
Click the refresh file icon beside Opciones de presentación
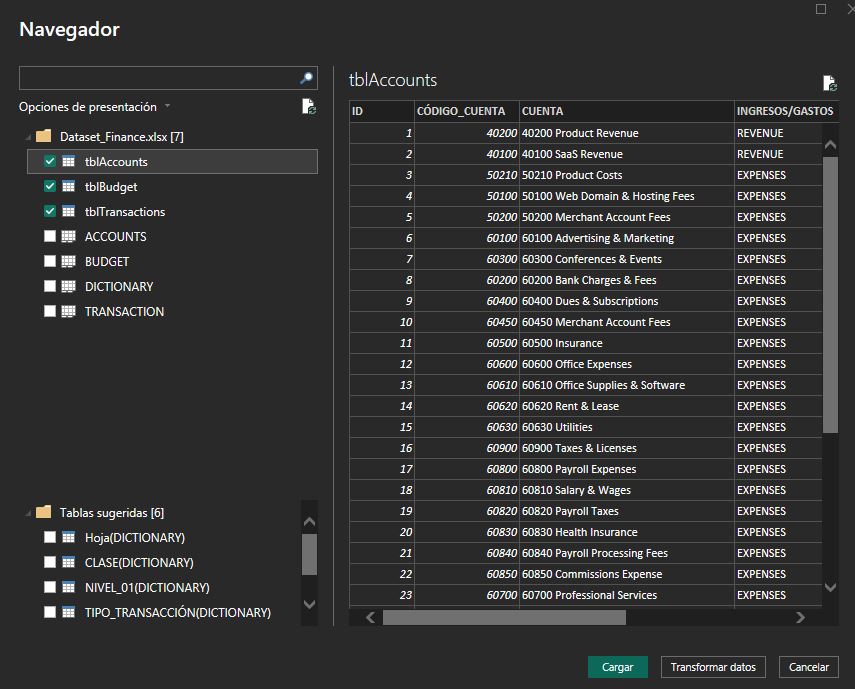point(309,106)
